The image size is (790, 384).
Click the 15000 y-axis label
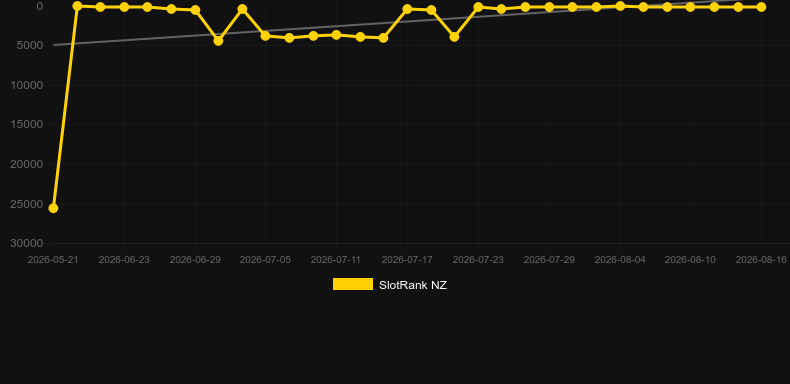pyautogui.click(x=27, y=124)
